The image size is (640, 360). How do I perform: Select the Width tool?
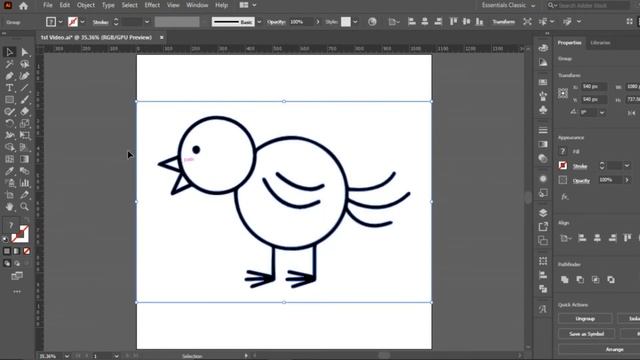[x=9, y=135]
